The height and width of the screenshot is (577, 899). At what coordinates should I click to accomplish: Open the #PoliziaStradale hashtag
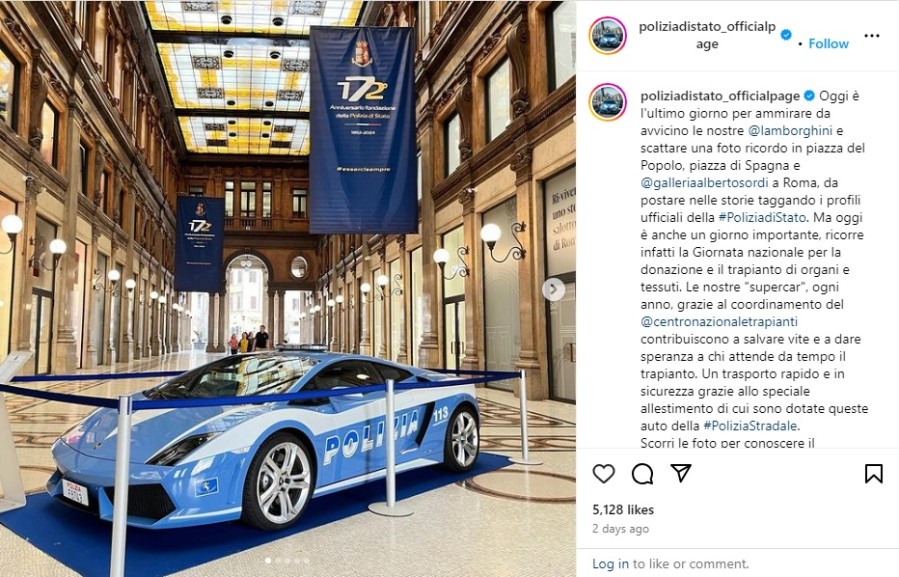point(751,426)
